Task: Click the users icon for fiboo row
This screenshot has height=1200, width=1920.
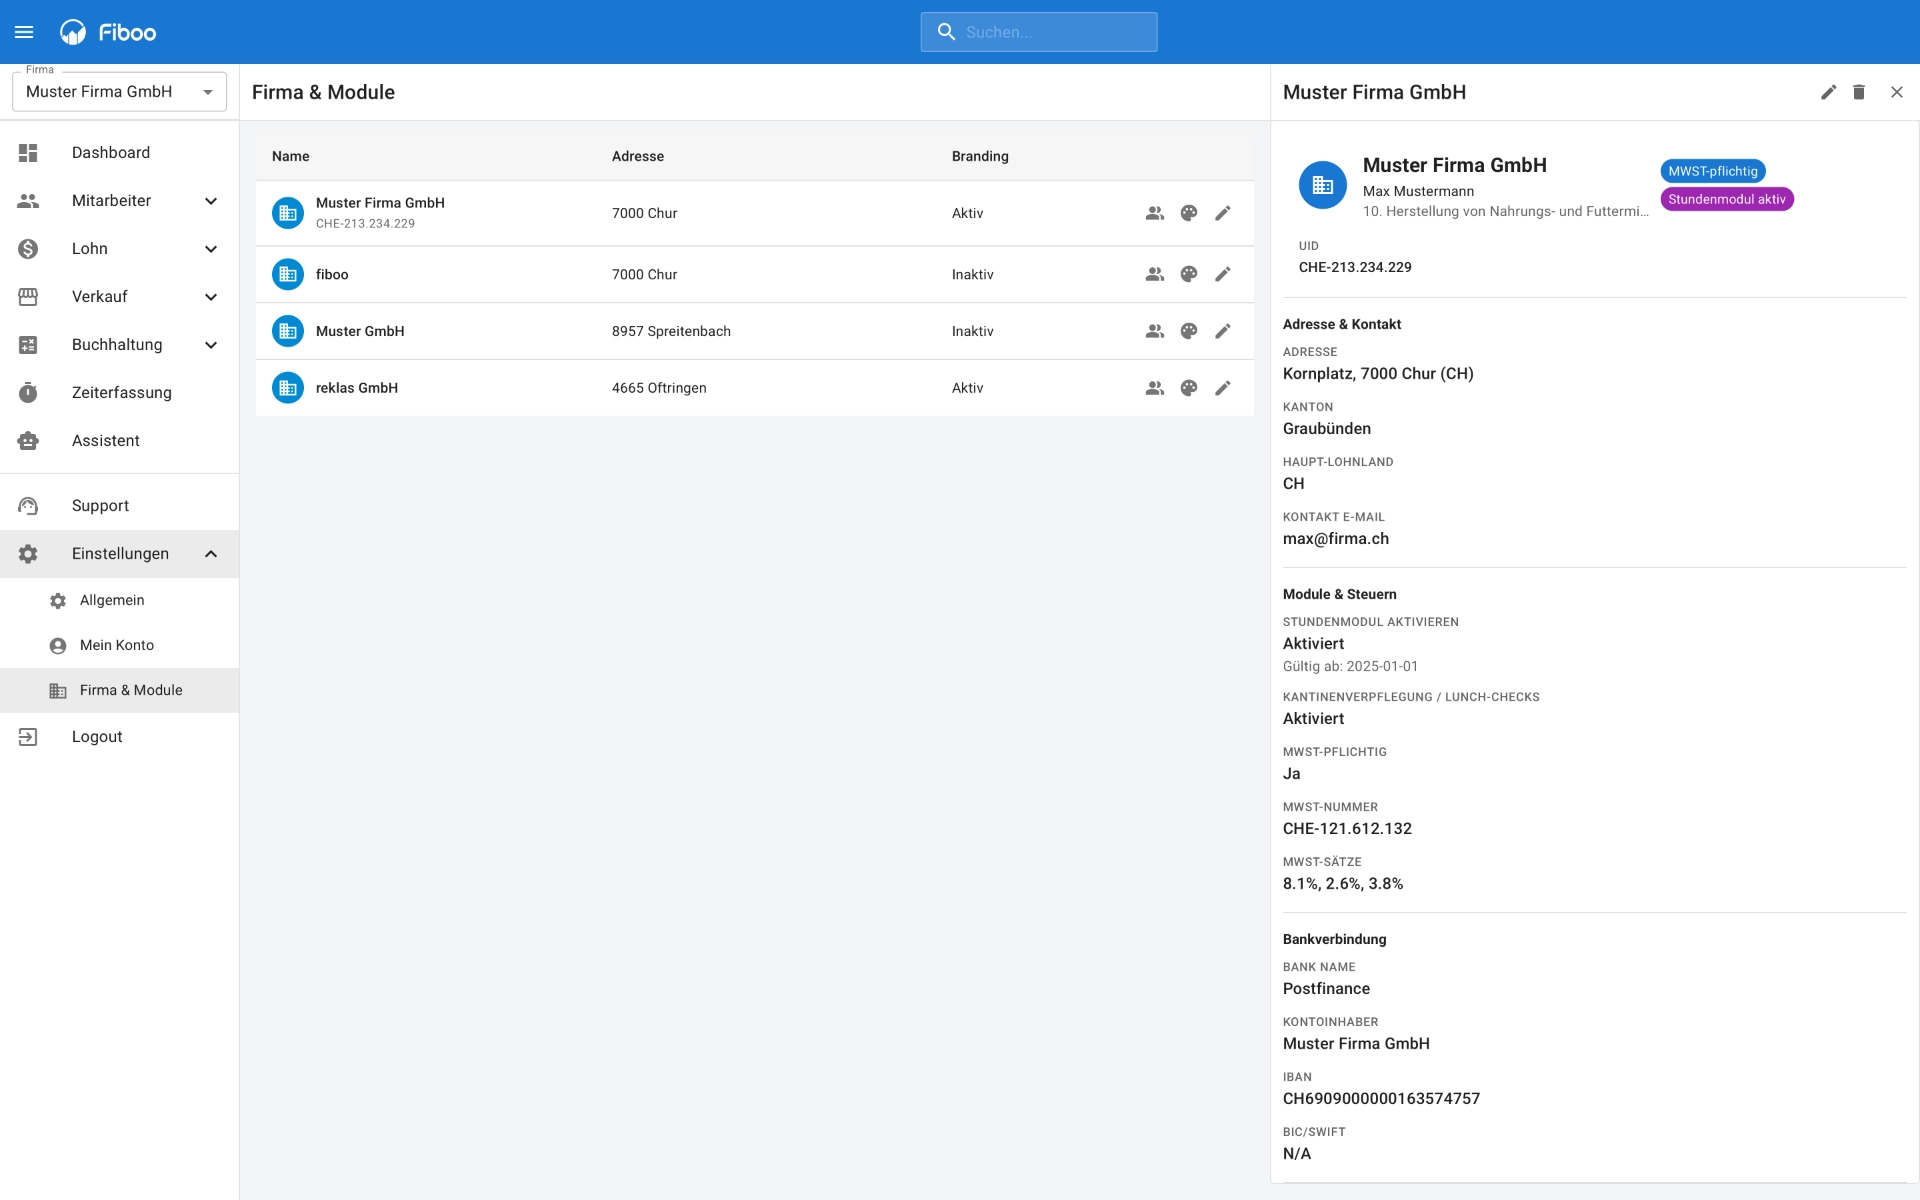Action: click(1155, 274)
